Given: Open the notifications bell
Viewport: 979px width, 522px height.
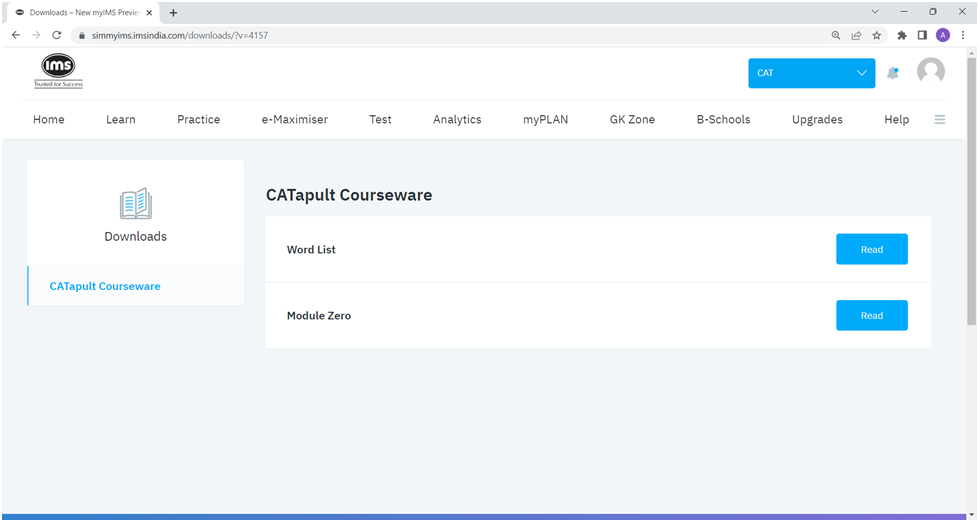Looking at the screenshot, I should pyautogui.click(x=893, y=73).
